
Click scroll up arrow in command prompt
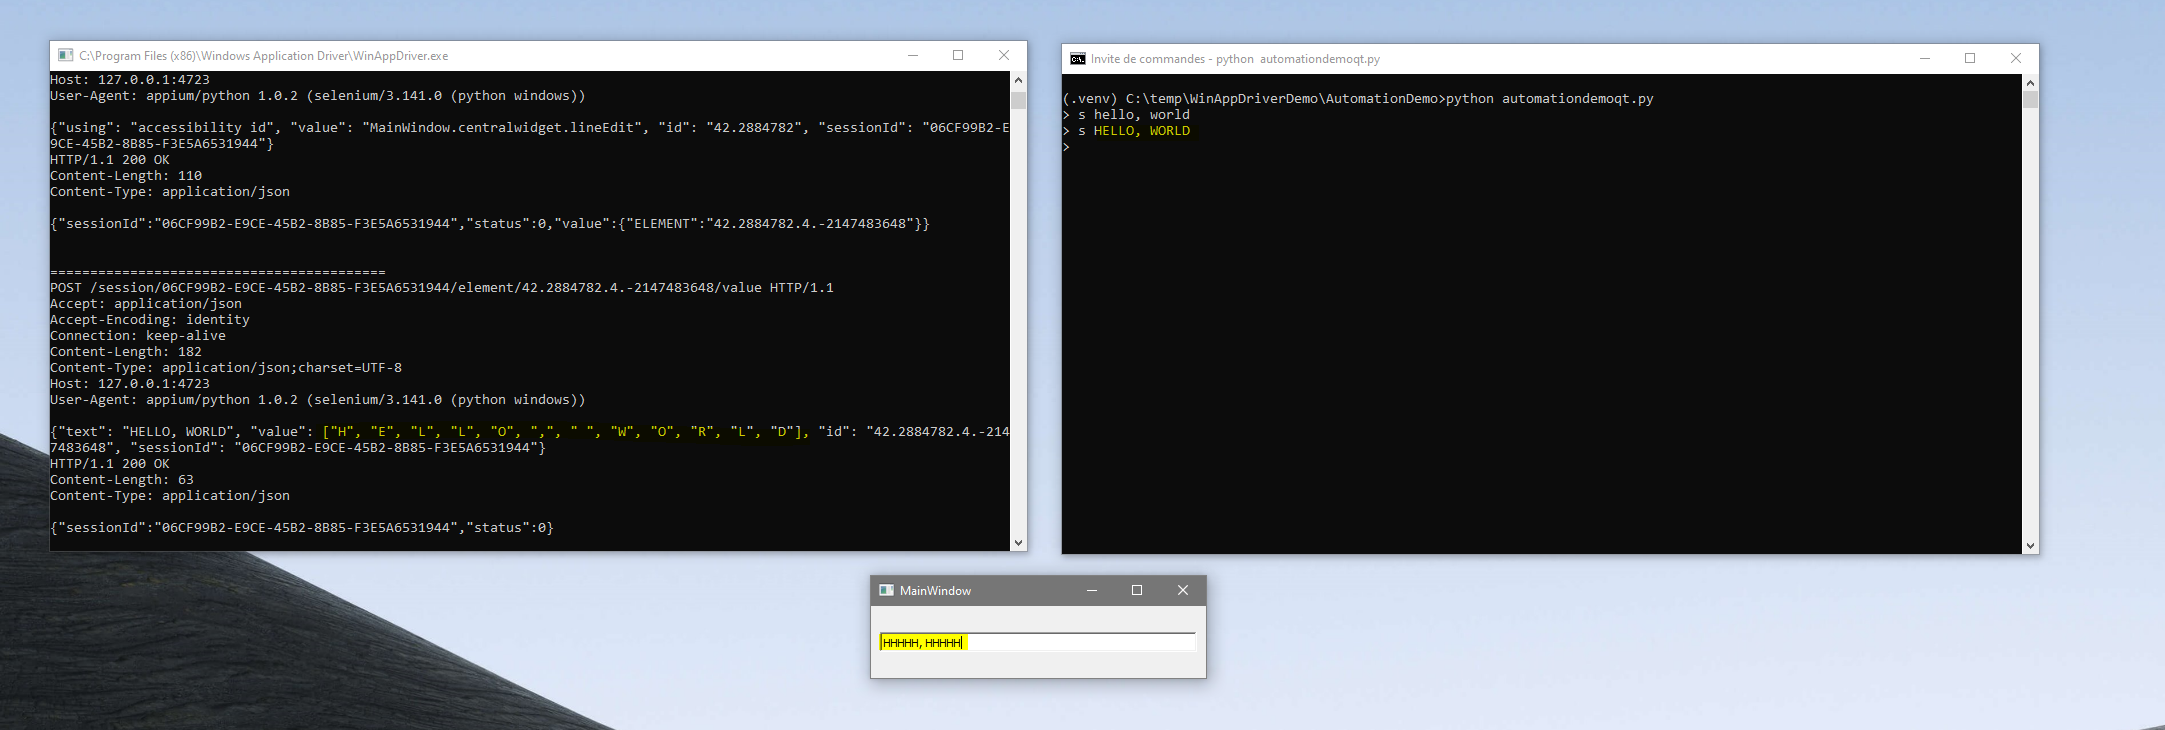[x=2030, y=83]
